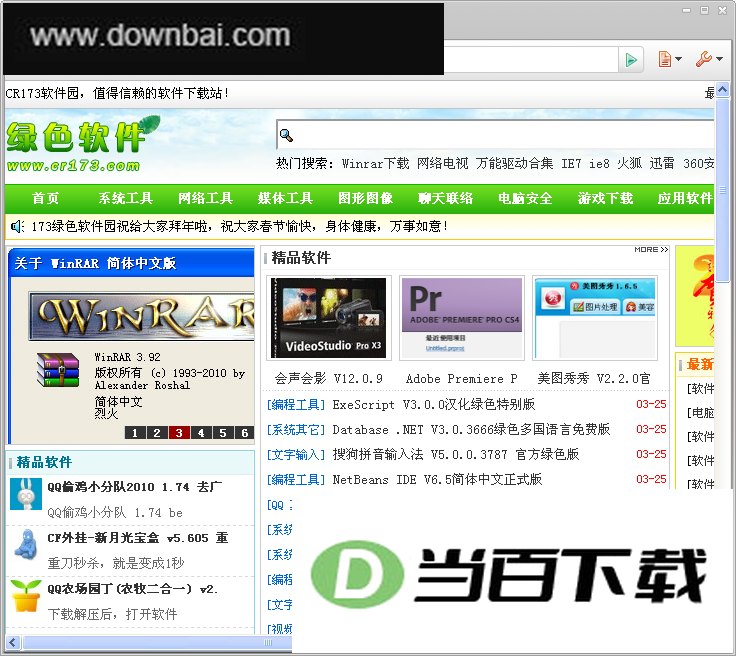Select slide number 2 in WinRAR slideshow
The image size is (736, 656).
point(157,433)
